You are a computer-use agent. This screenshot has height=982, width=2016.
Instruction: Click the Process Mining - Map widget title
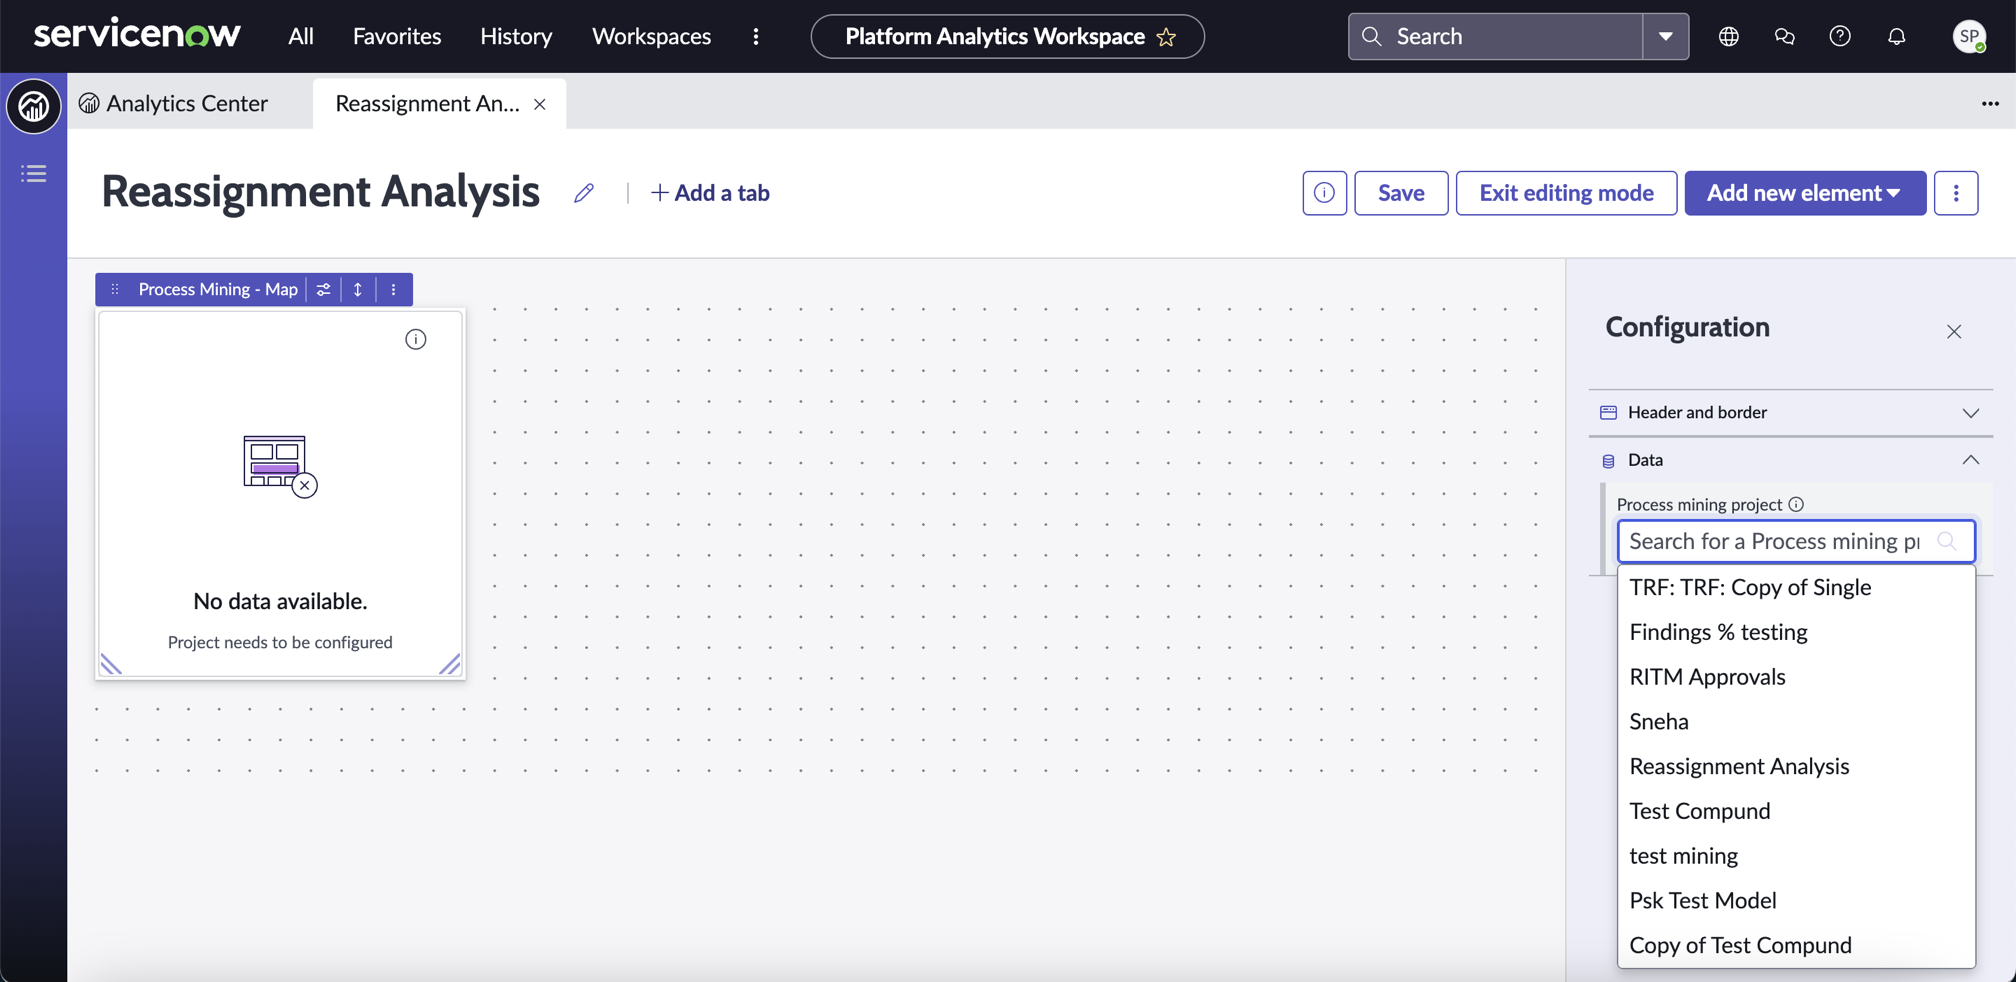[x=218, y=289]
